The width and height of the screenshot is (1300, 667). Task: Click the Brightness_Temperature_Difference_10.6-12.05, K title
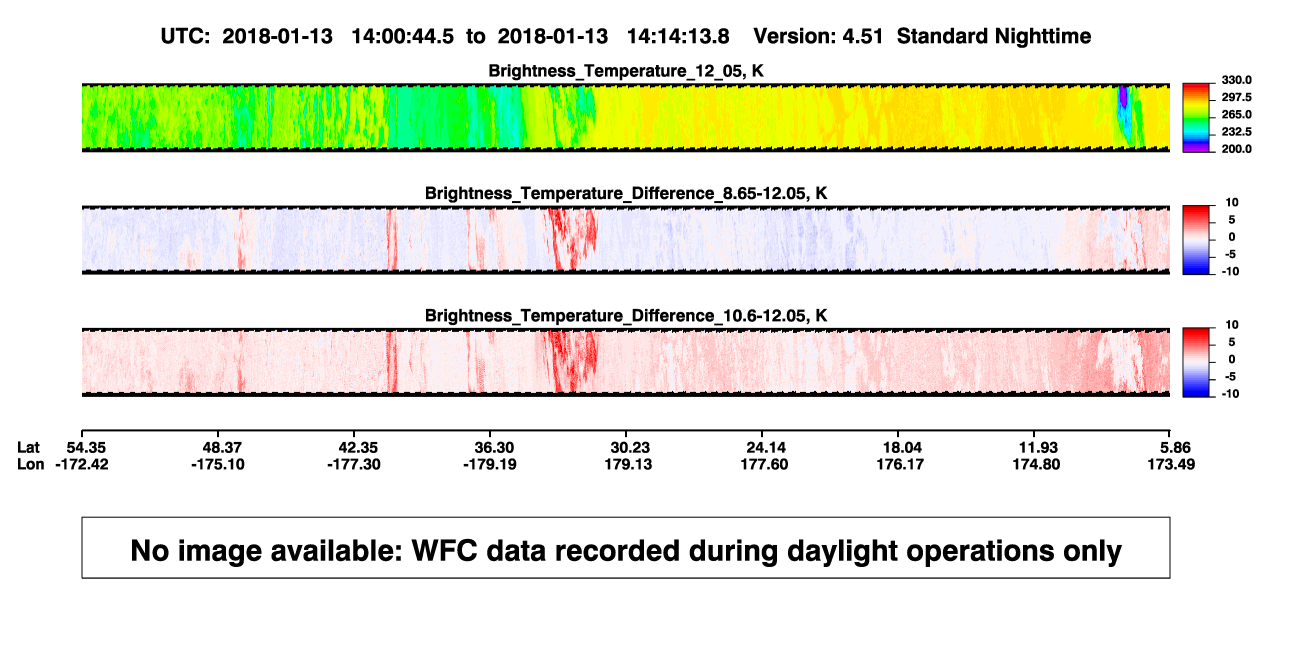626,316
